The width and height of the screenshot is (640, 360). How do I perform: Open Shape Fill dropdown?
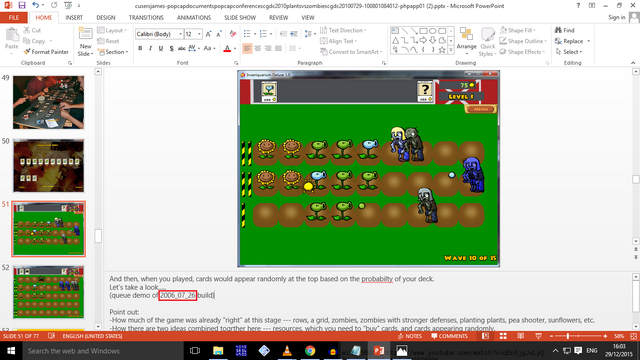click(x=518, y=30)
